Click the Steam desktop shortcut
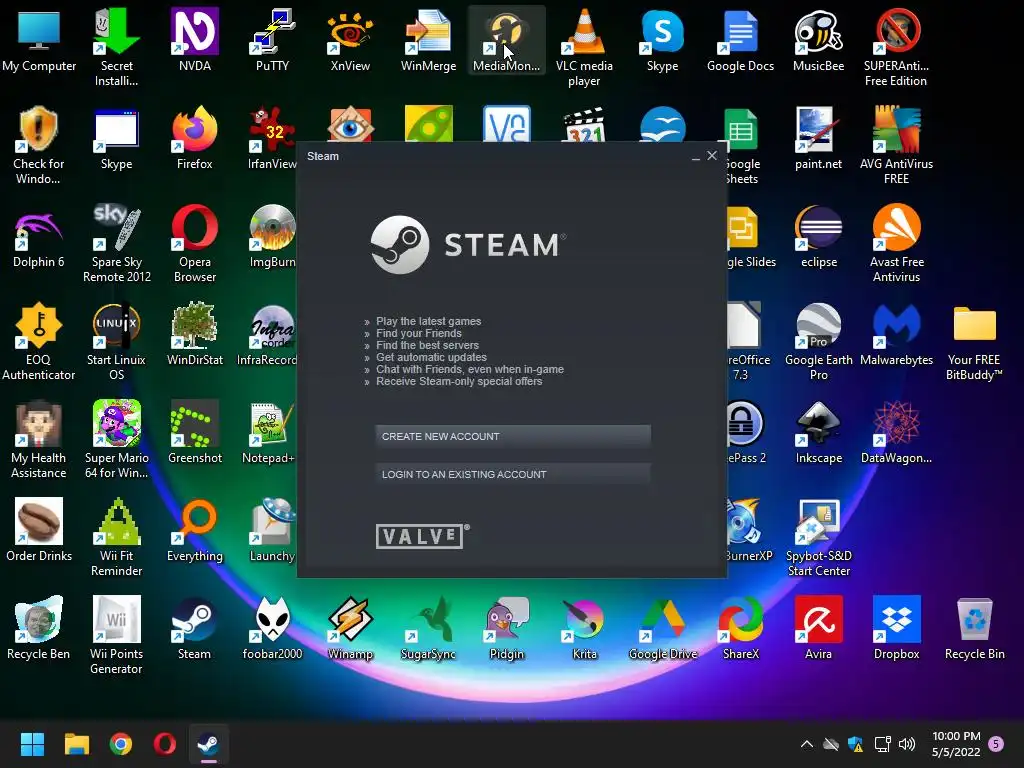Screen dimensions: 1024x768 coord(195,628)
